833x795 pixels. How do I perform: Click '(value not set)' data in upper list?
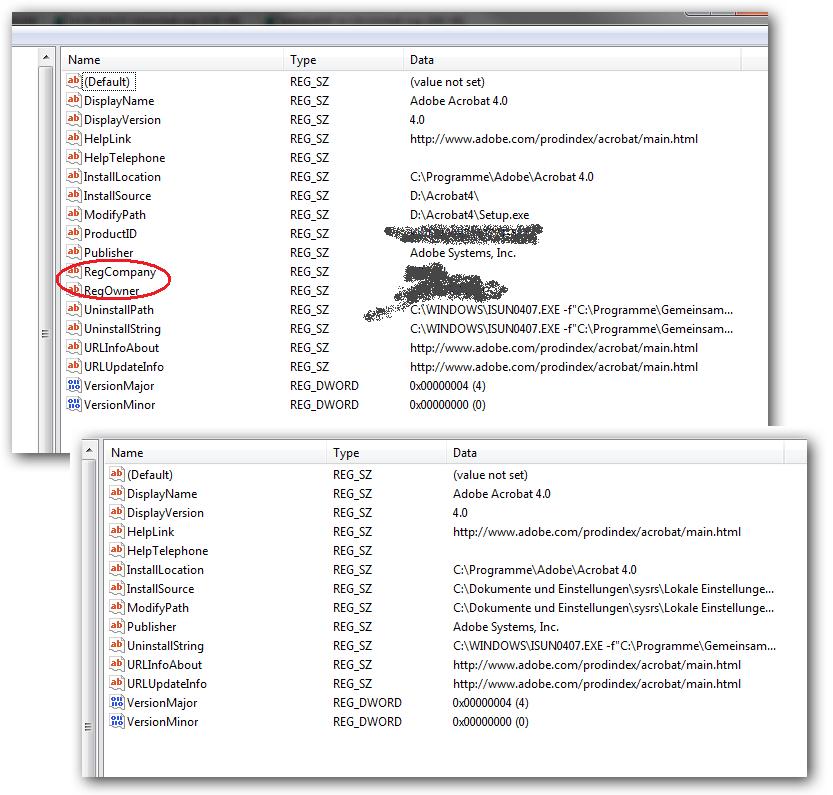(x=447, y=82)
